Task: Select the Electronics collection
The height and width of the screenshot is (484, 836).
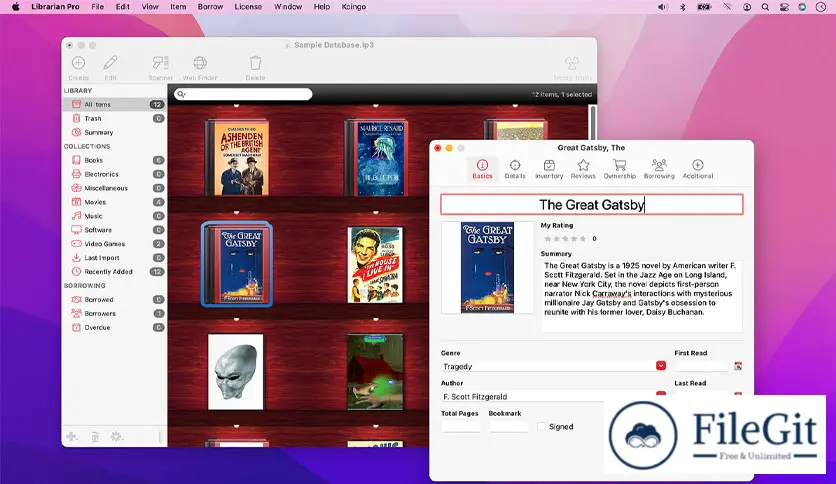Action: [x=114, y=174]
